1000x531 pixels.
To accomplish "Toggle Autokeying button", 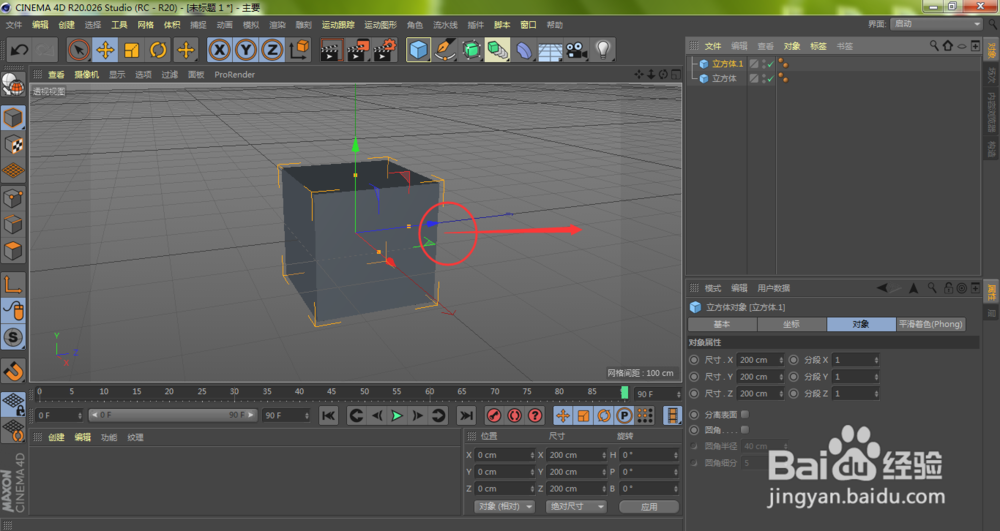I will point(515,416).
